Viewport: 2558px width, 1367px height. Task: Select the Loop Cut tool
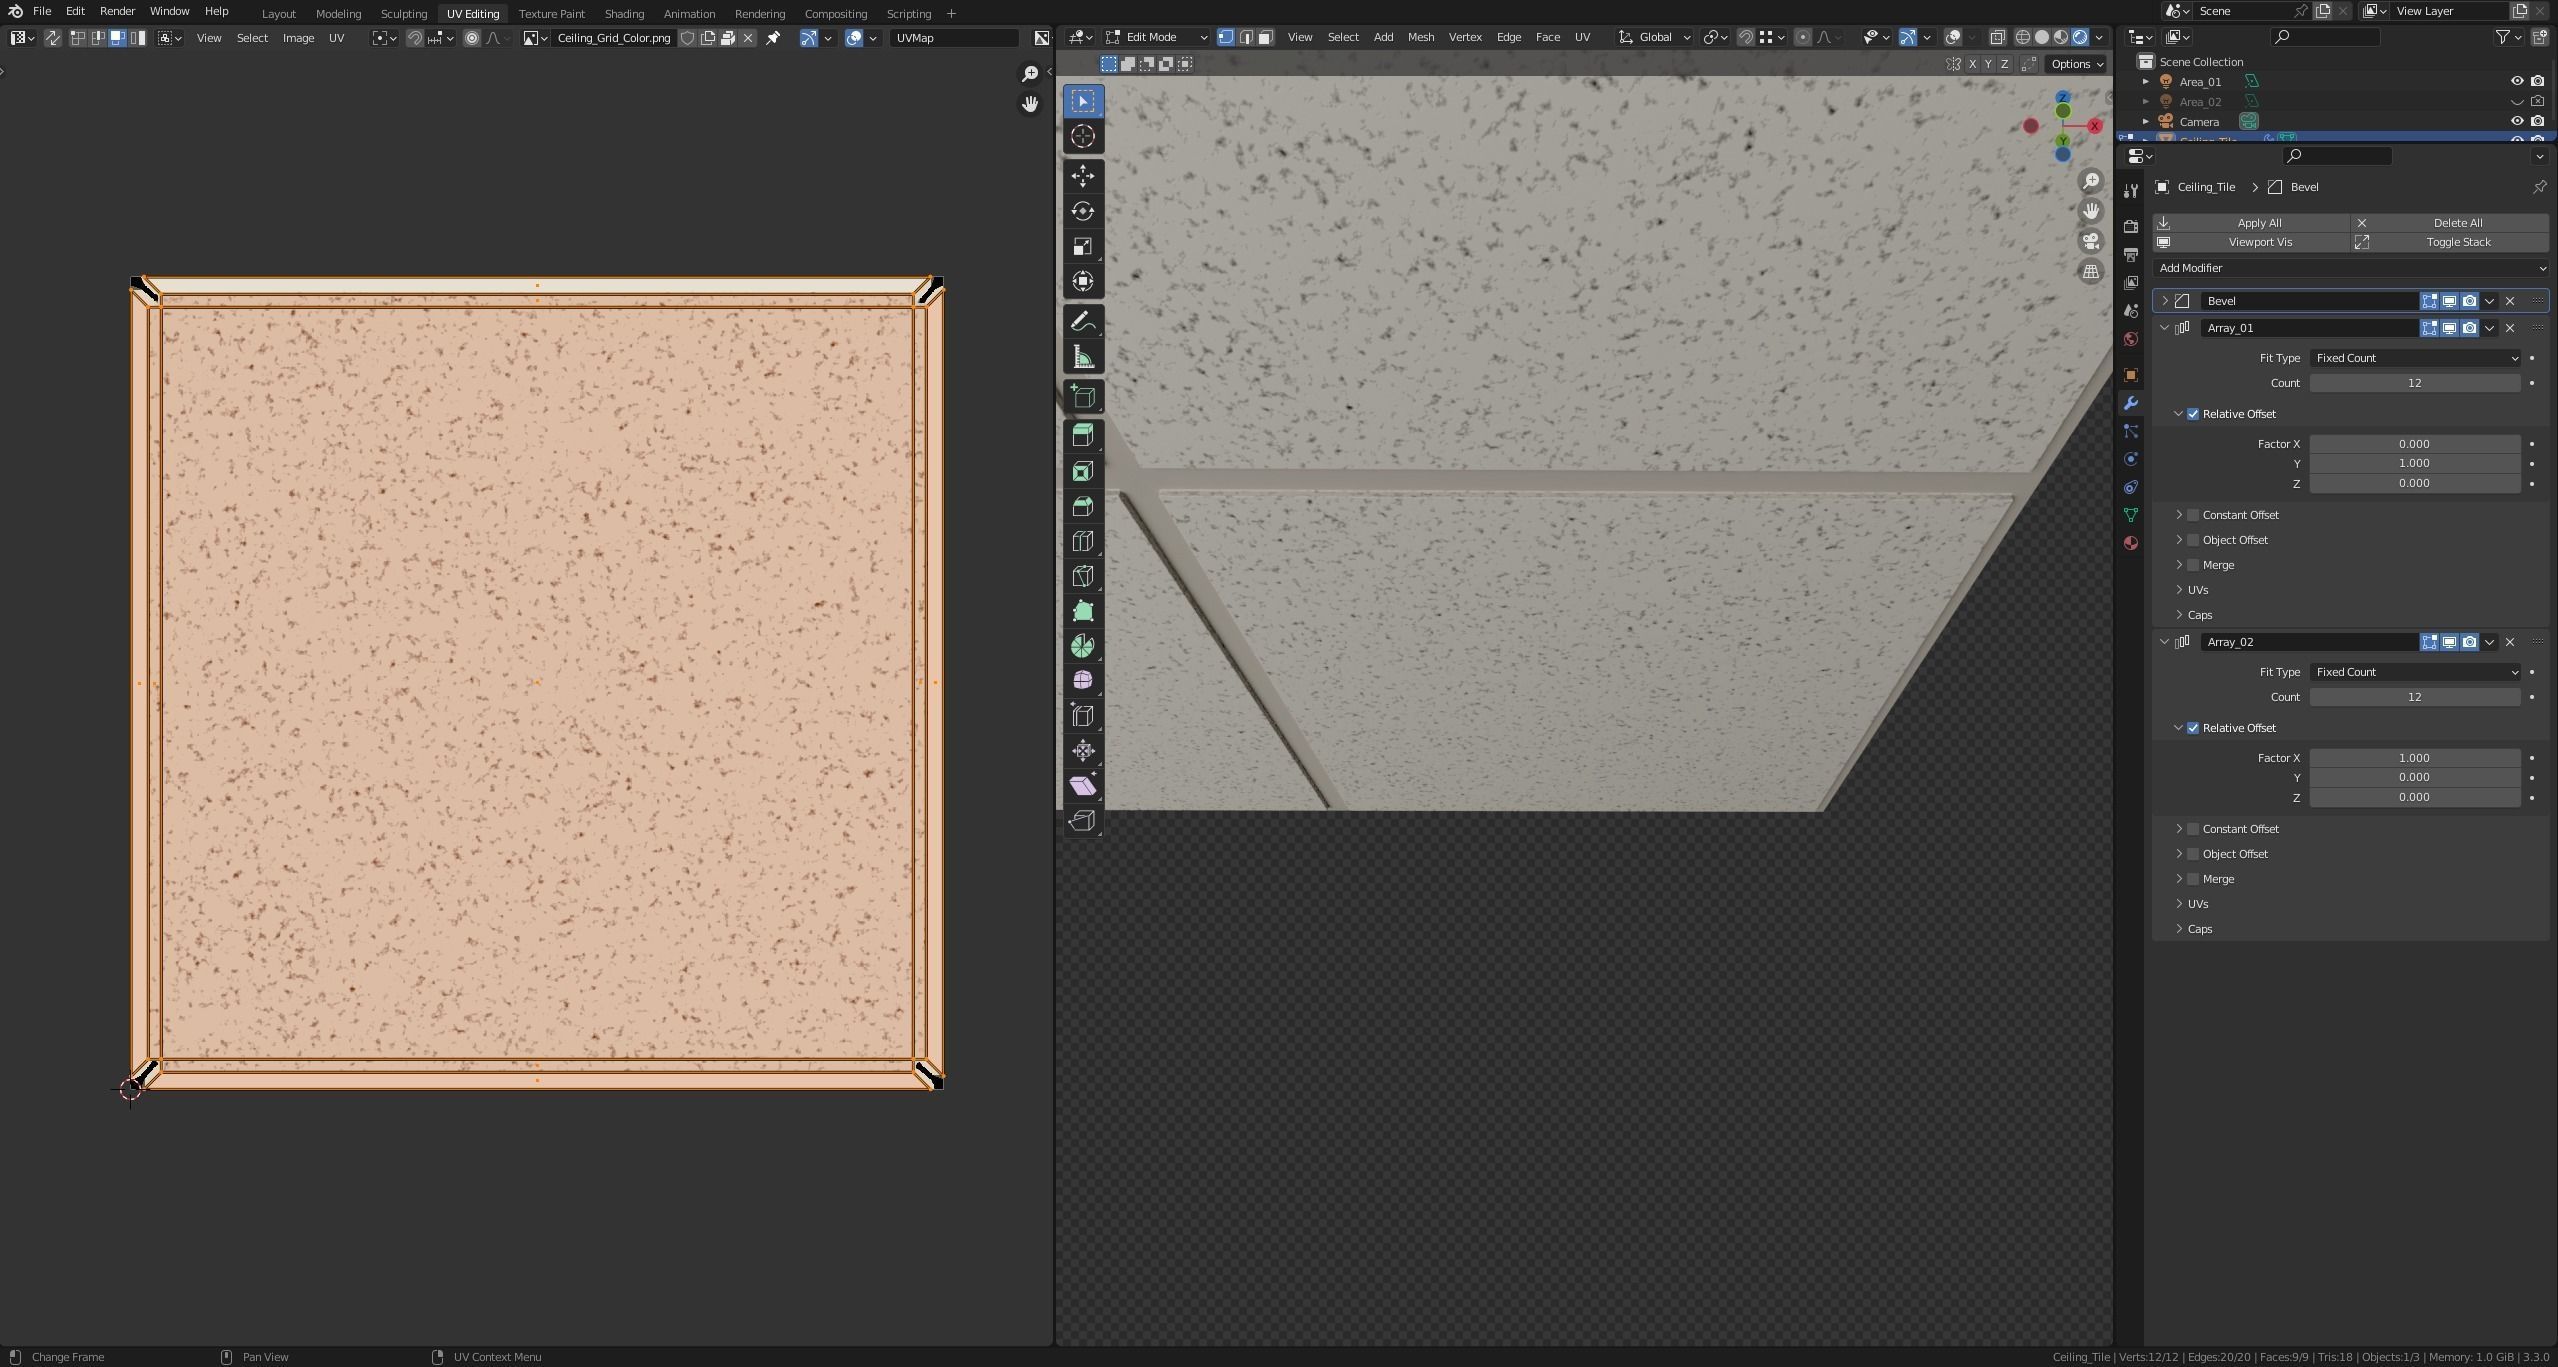(x=1083, y=541)
